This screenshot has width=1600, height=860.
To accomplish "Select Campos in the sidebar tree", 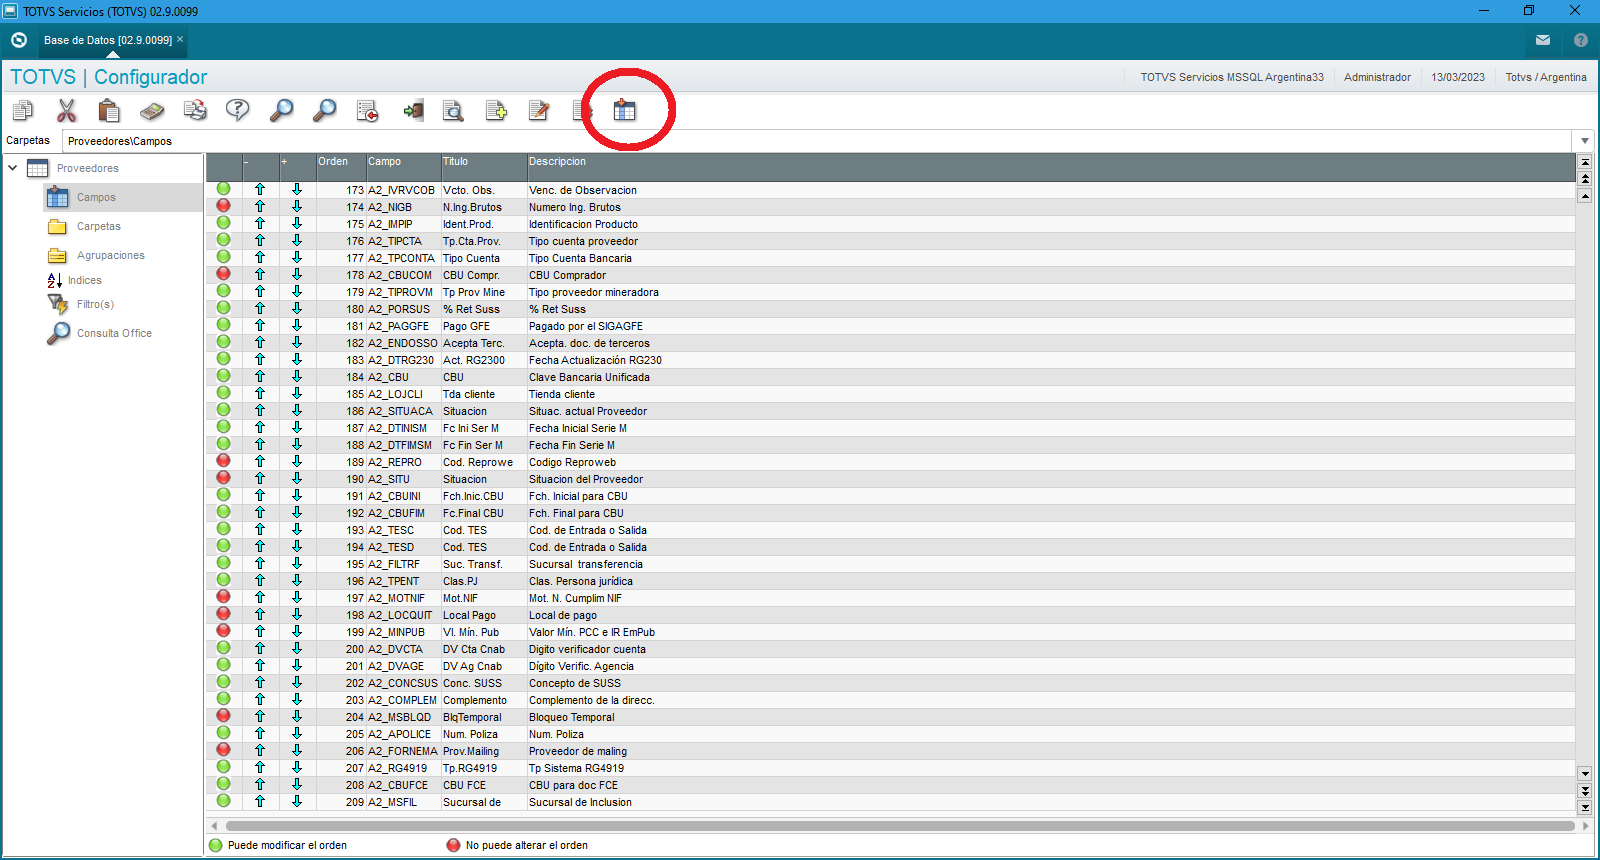I will (96, 197).
